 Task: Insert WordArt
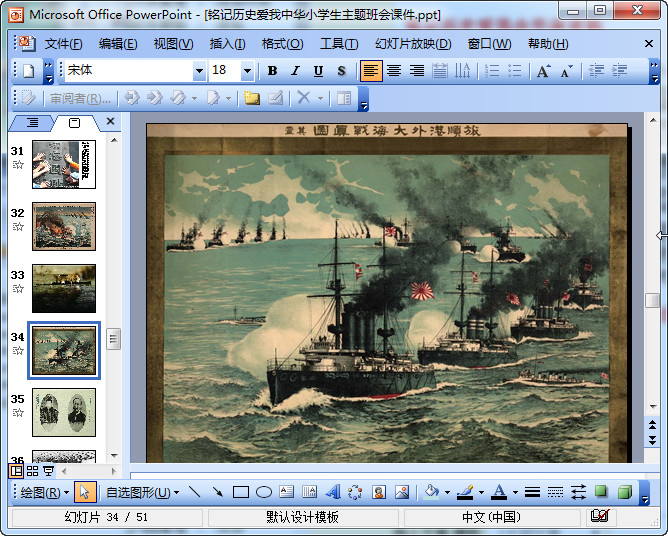point(333,493)
